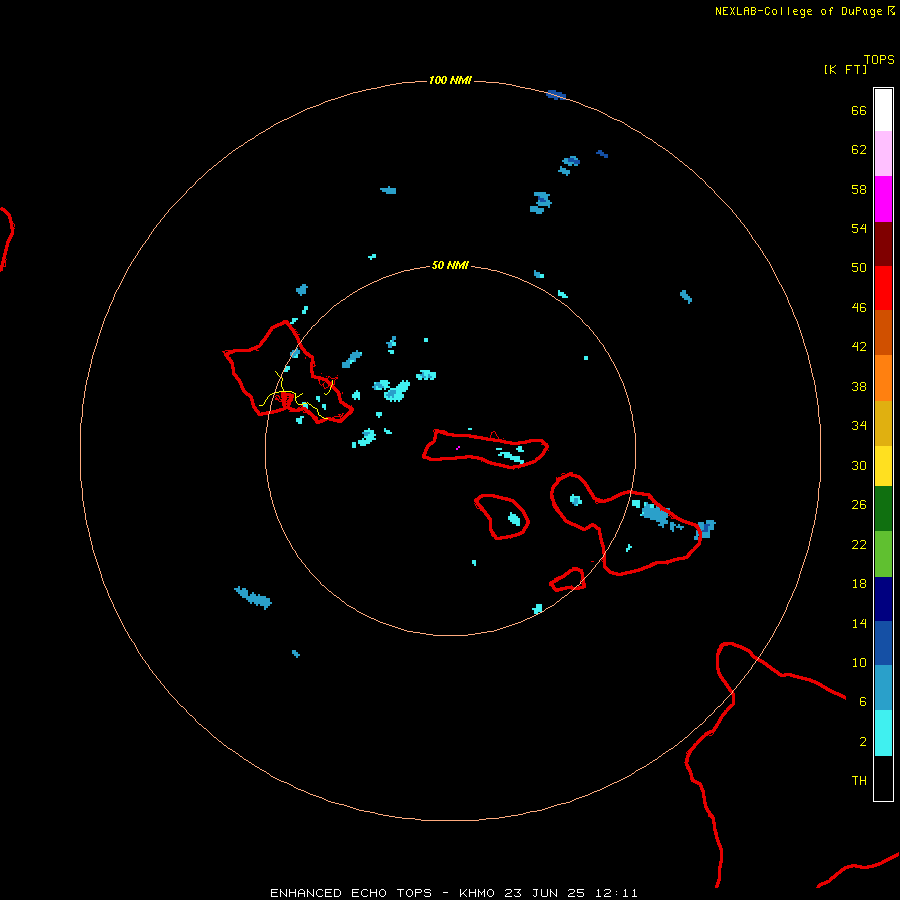Click the 100 NMI range ring label
This screenshot has width=900, height=900.
point(450,80)
